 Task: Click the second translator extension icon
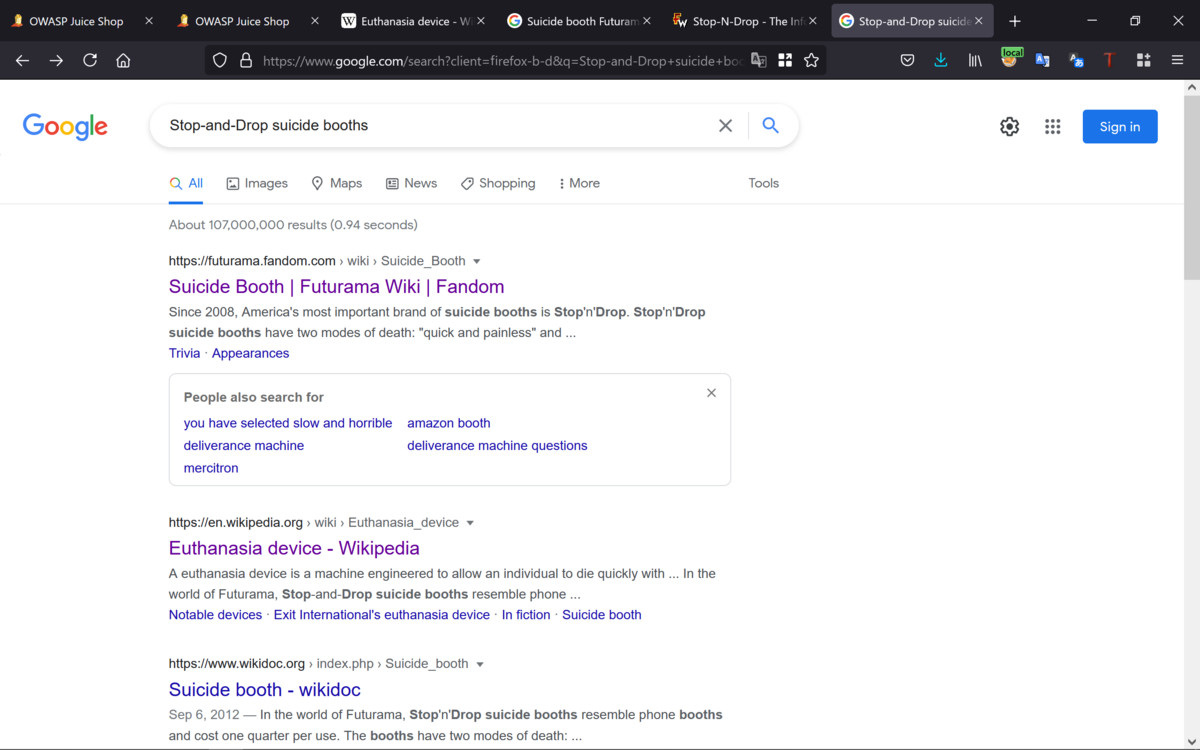(x=1077, y=60)
